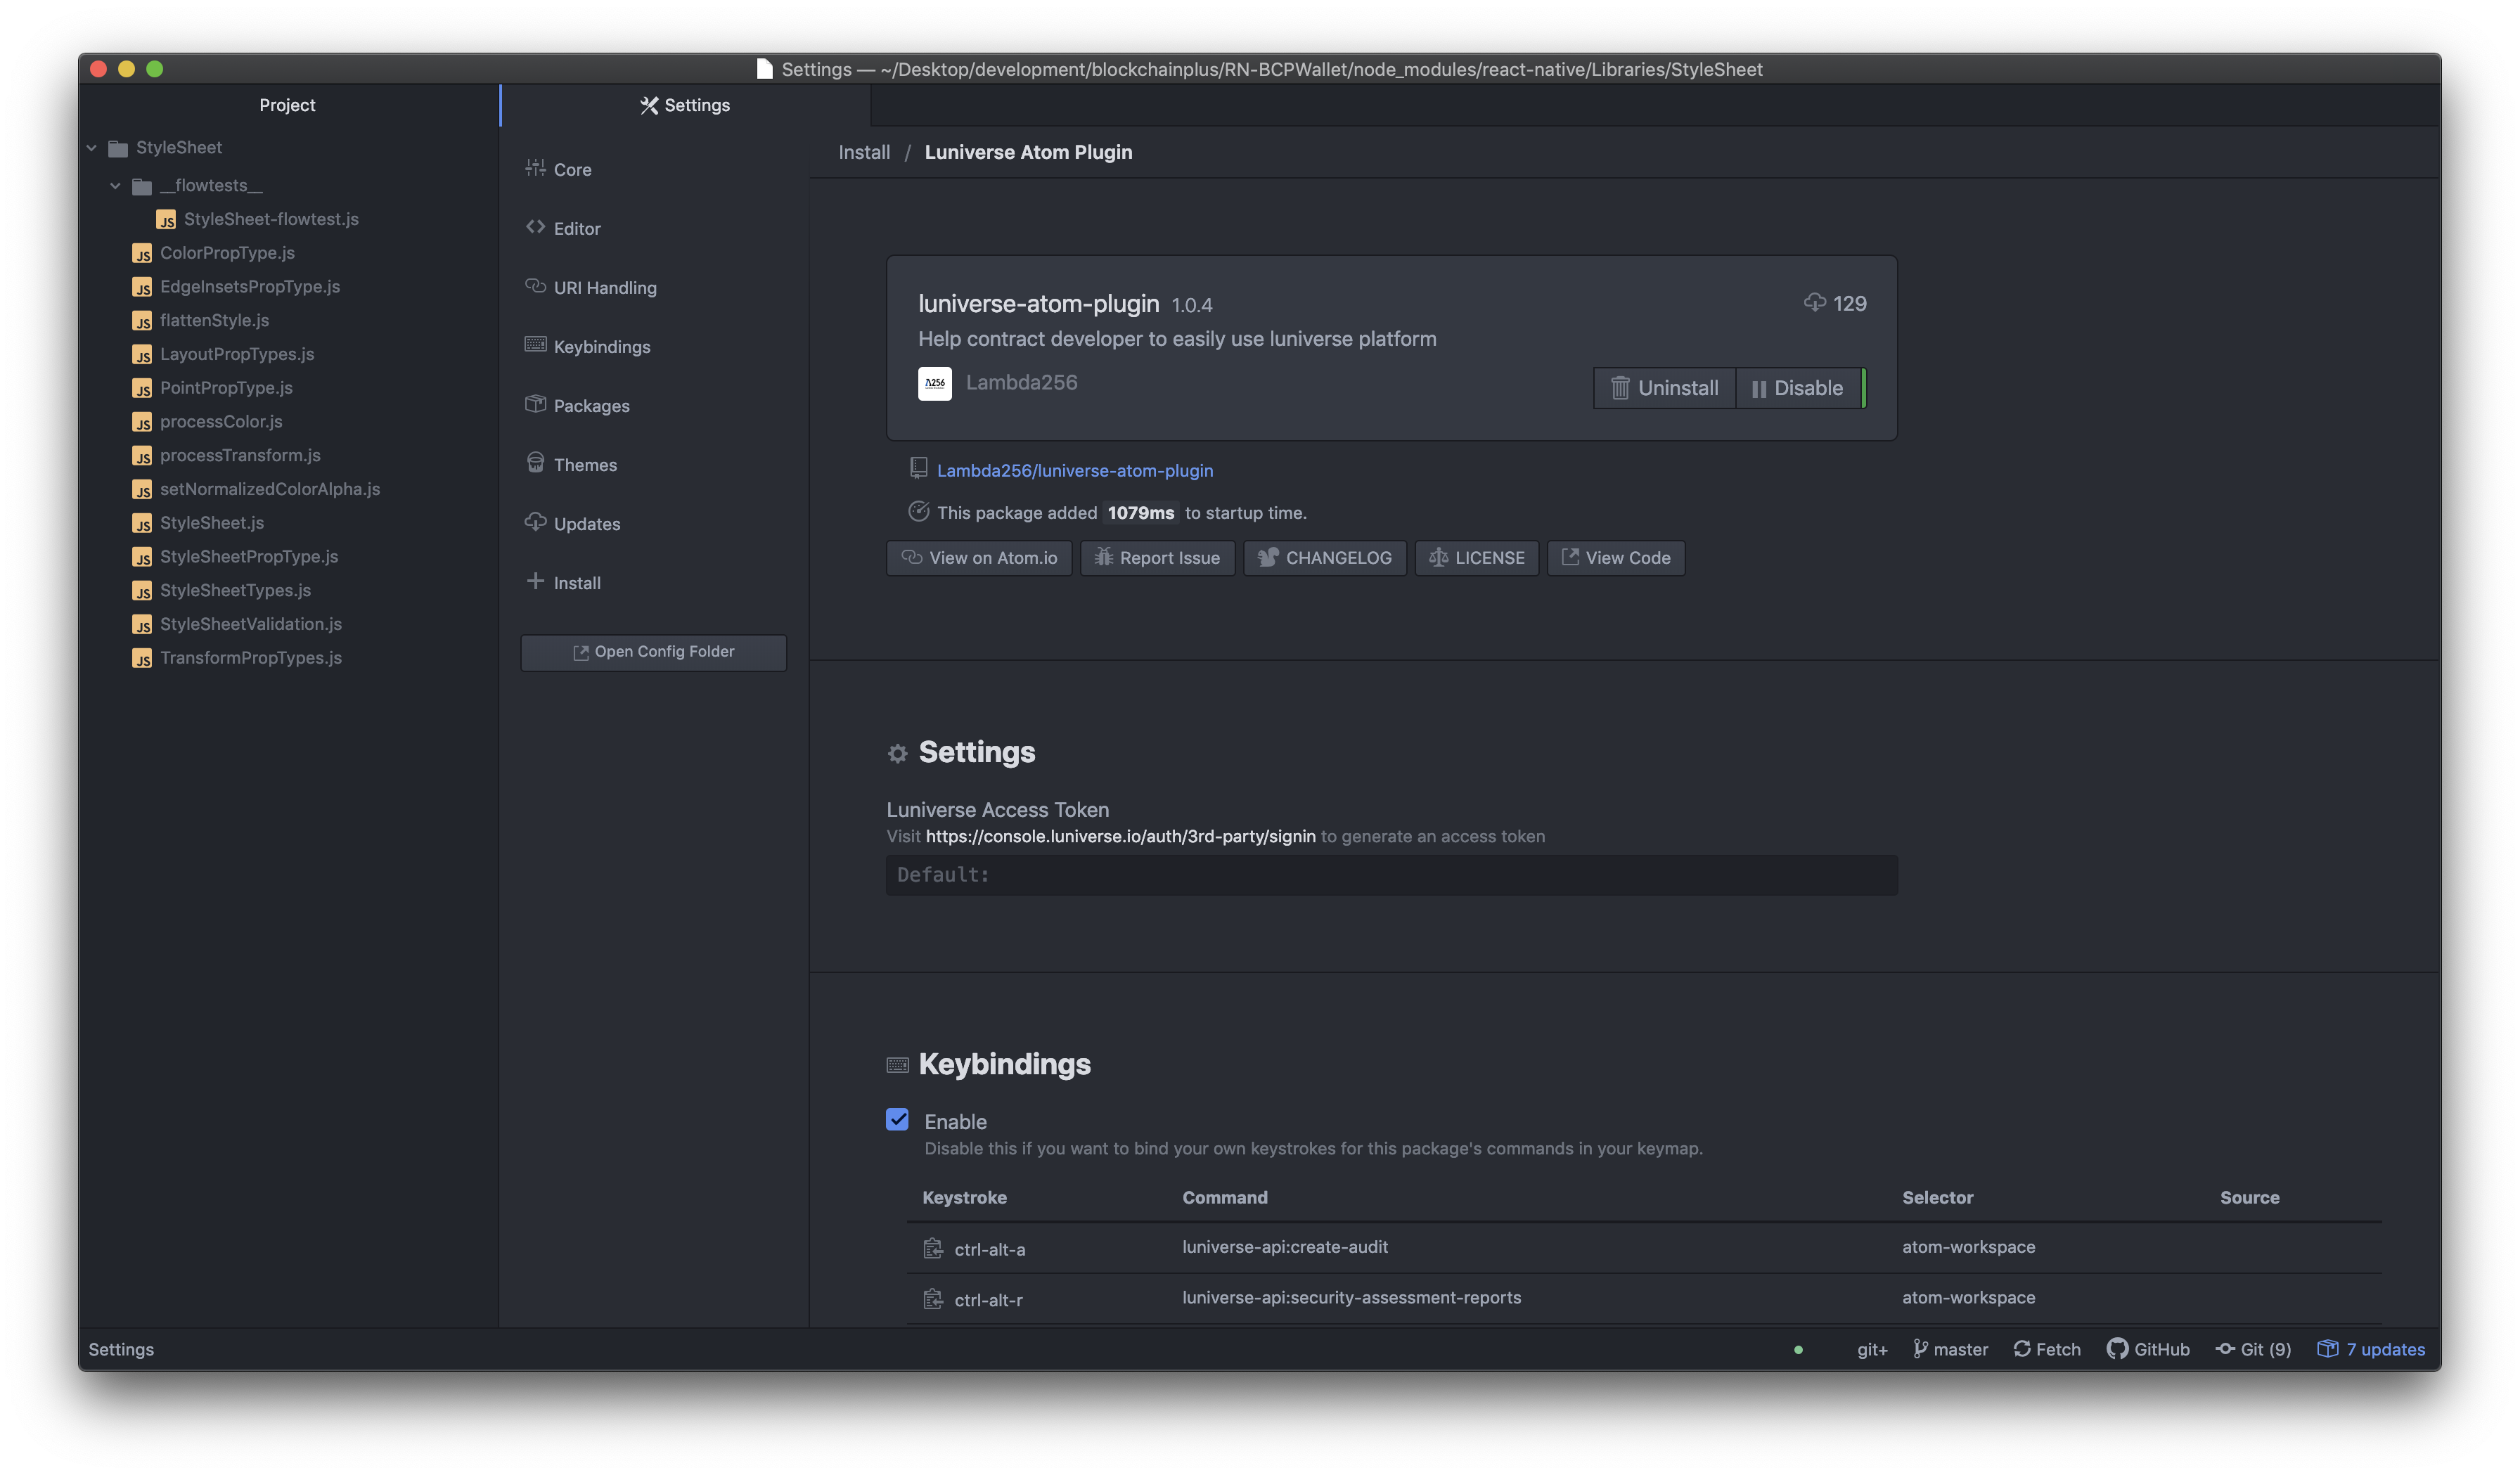
Task: Click the 7 updates status item
Action: (x=2371, y=1349)
